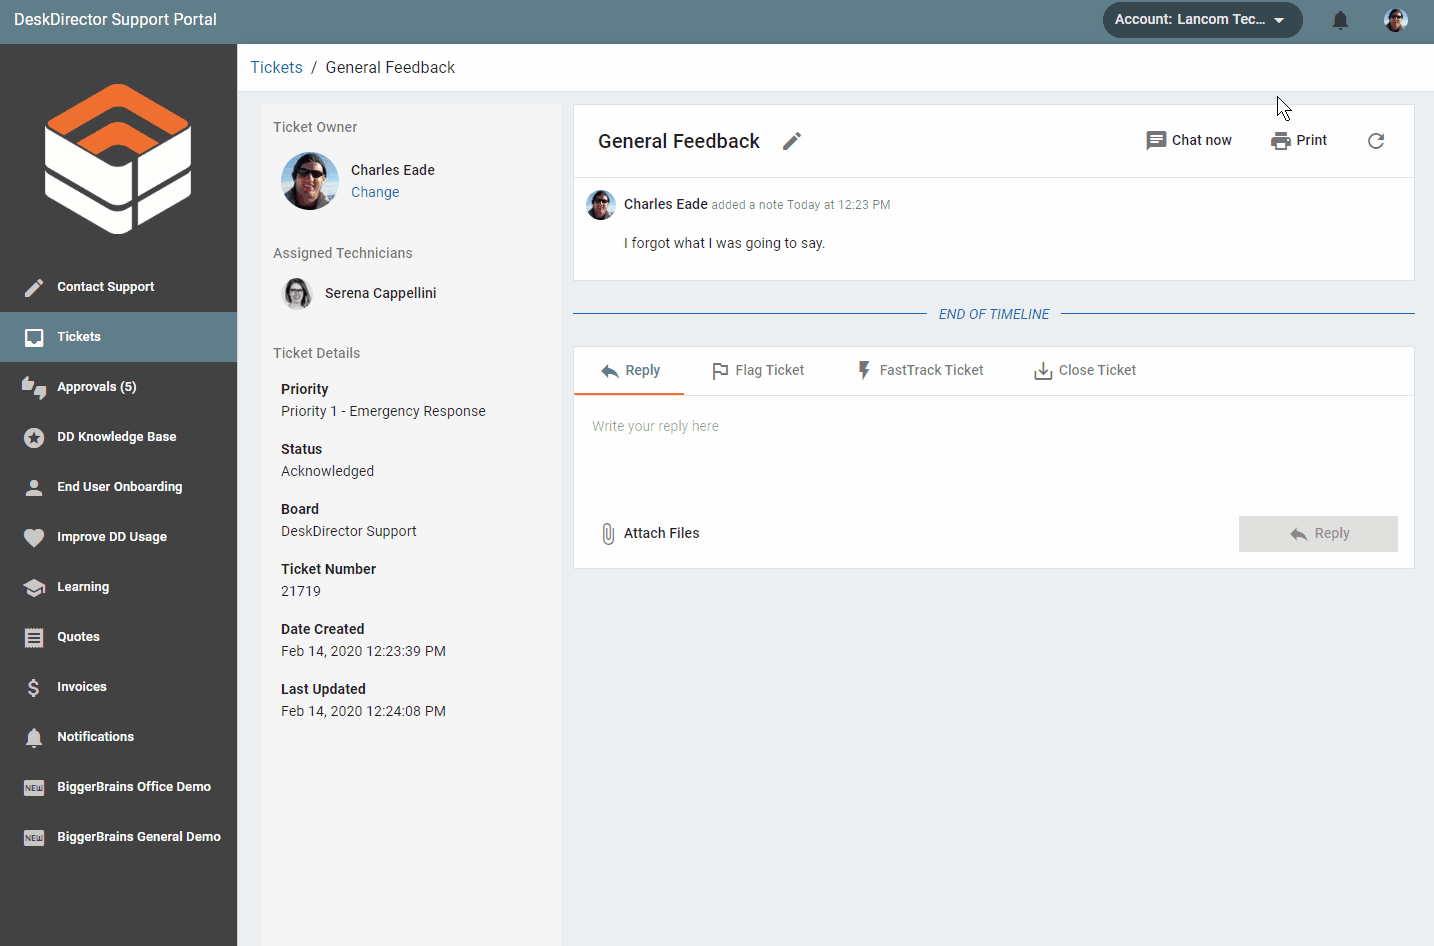Open DD Knowledge Base menu item
The width and height of the screenshot is (1434, 946).
[x=116, y=437]
